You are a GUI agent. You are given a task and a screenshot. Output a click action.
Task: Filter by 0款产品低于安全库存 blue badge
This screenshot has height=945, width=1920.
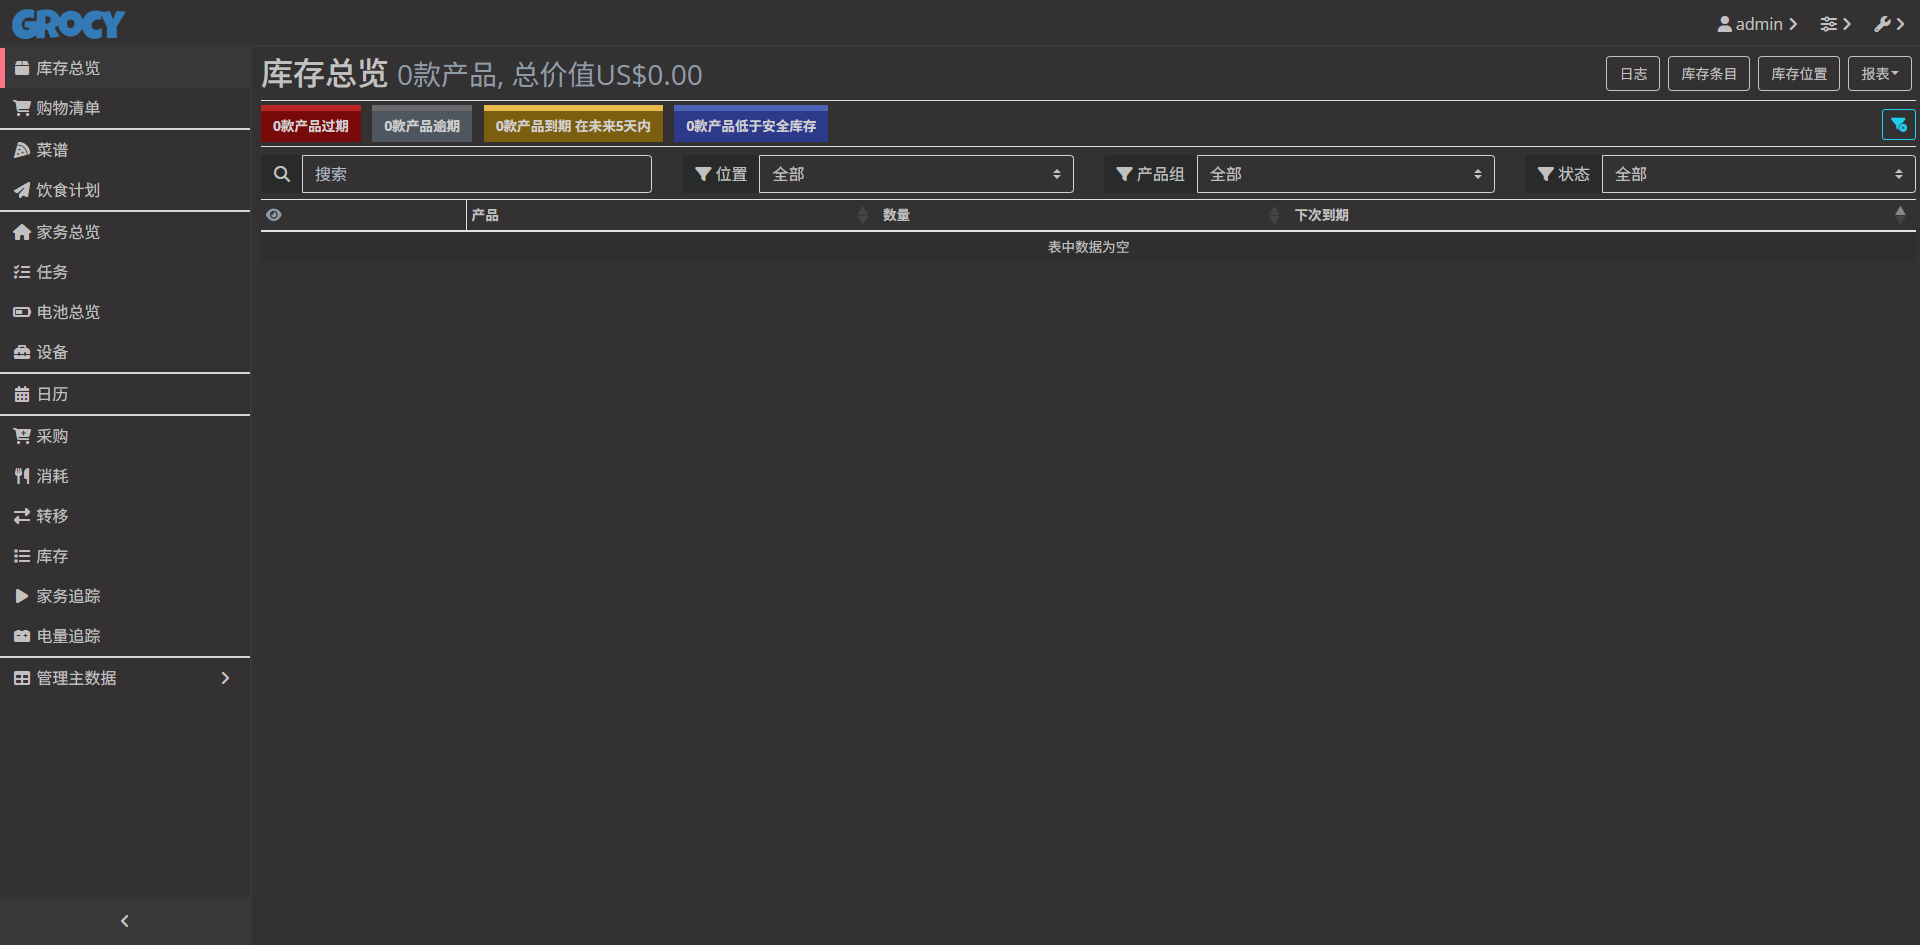coord(751,124)
